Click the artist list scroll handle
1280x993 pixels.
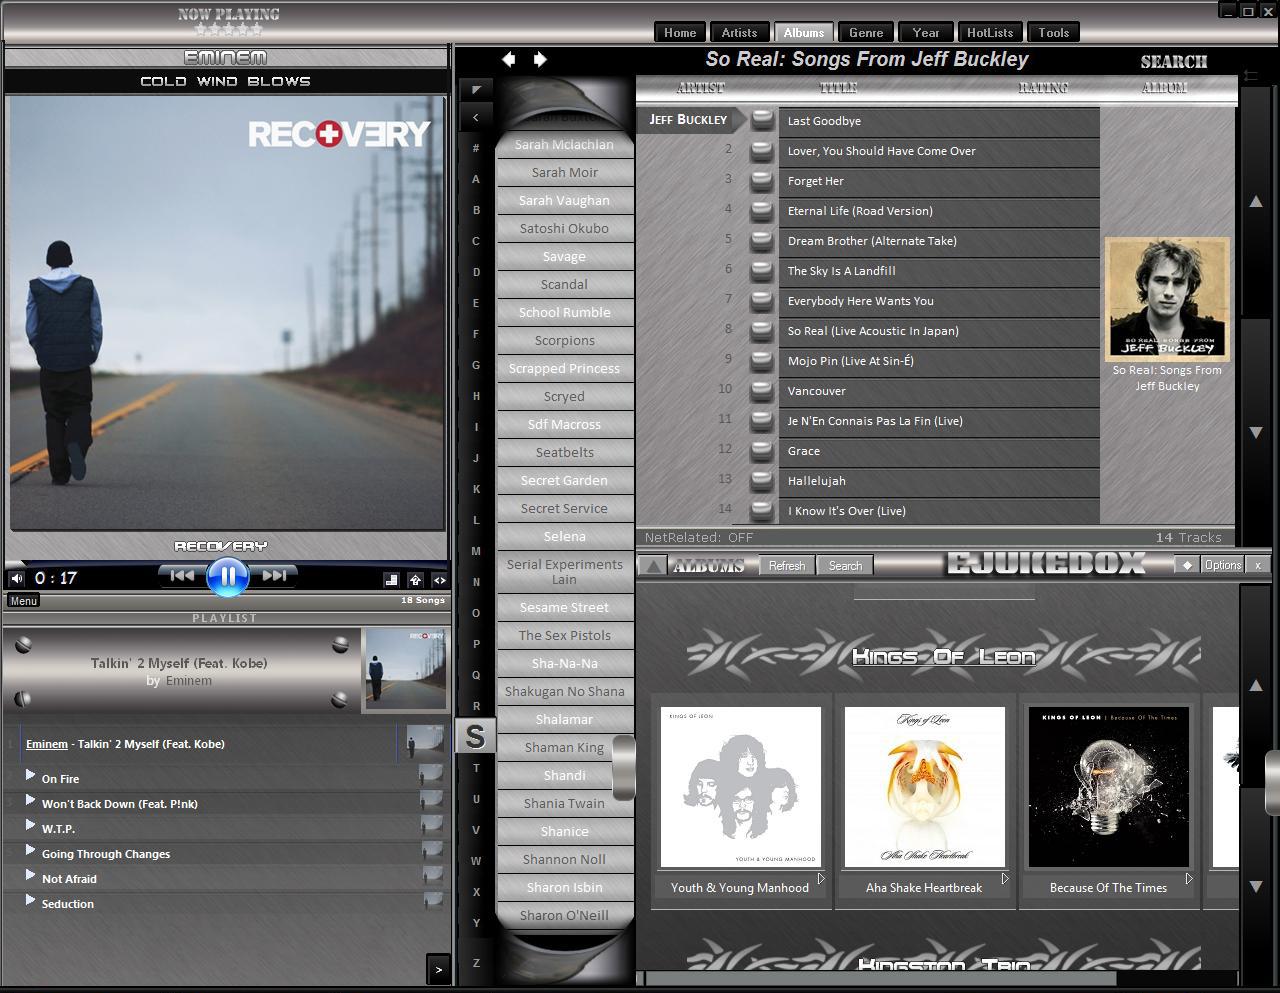[624, 767]
